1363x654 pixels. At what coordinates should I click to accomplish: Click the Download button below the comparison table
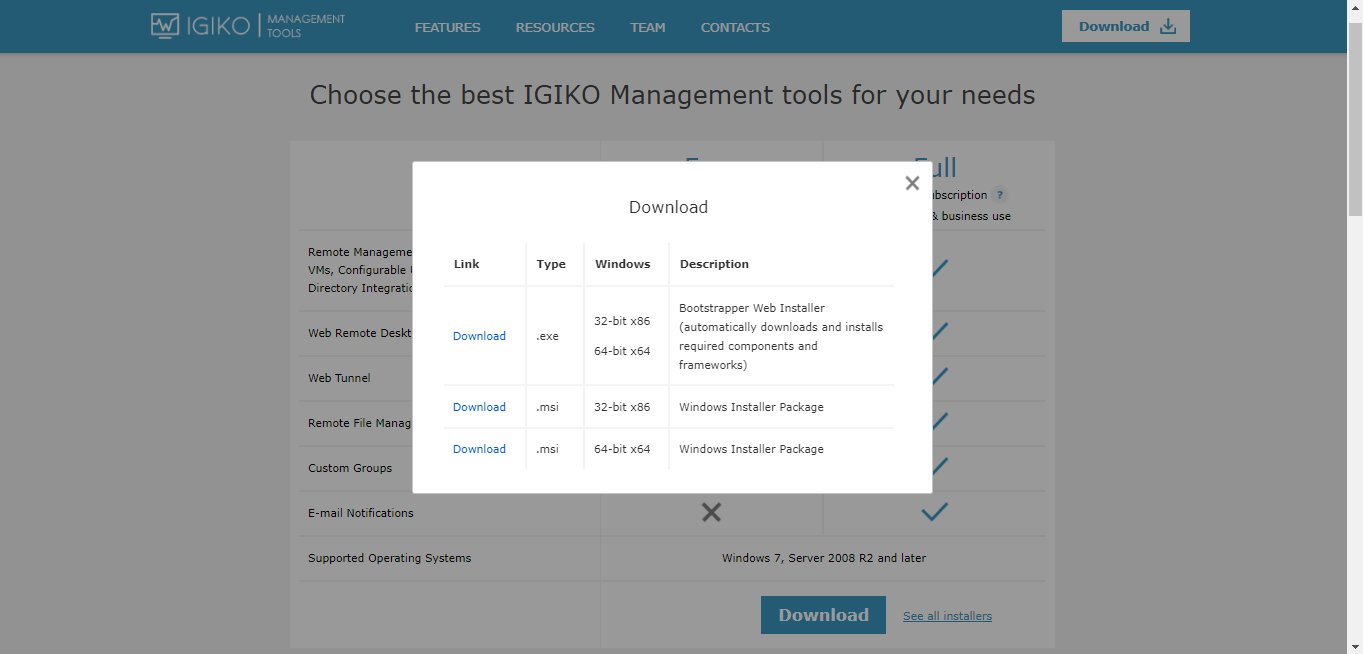(823, 615)
